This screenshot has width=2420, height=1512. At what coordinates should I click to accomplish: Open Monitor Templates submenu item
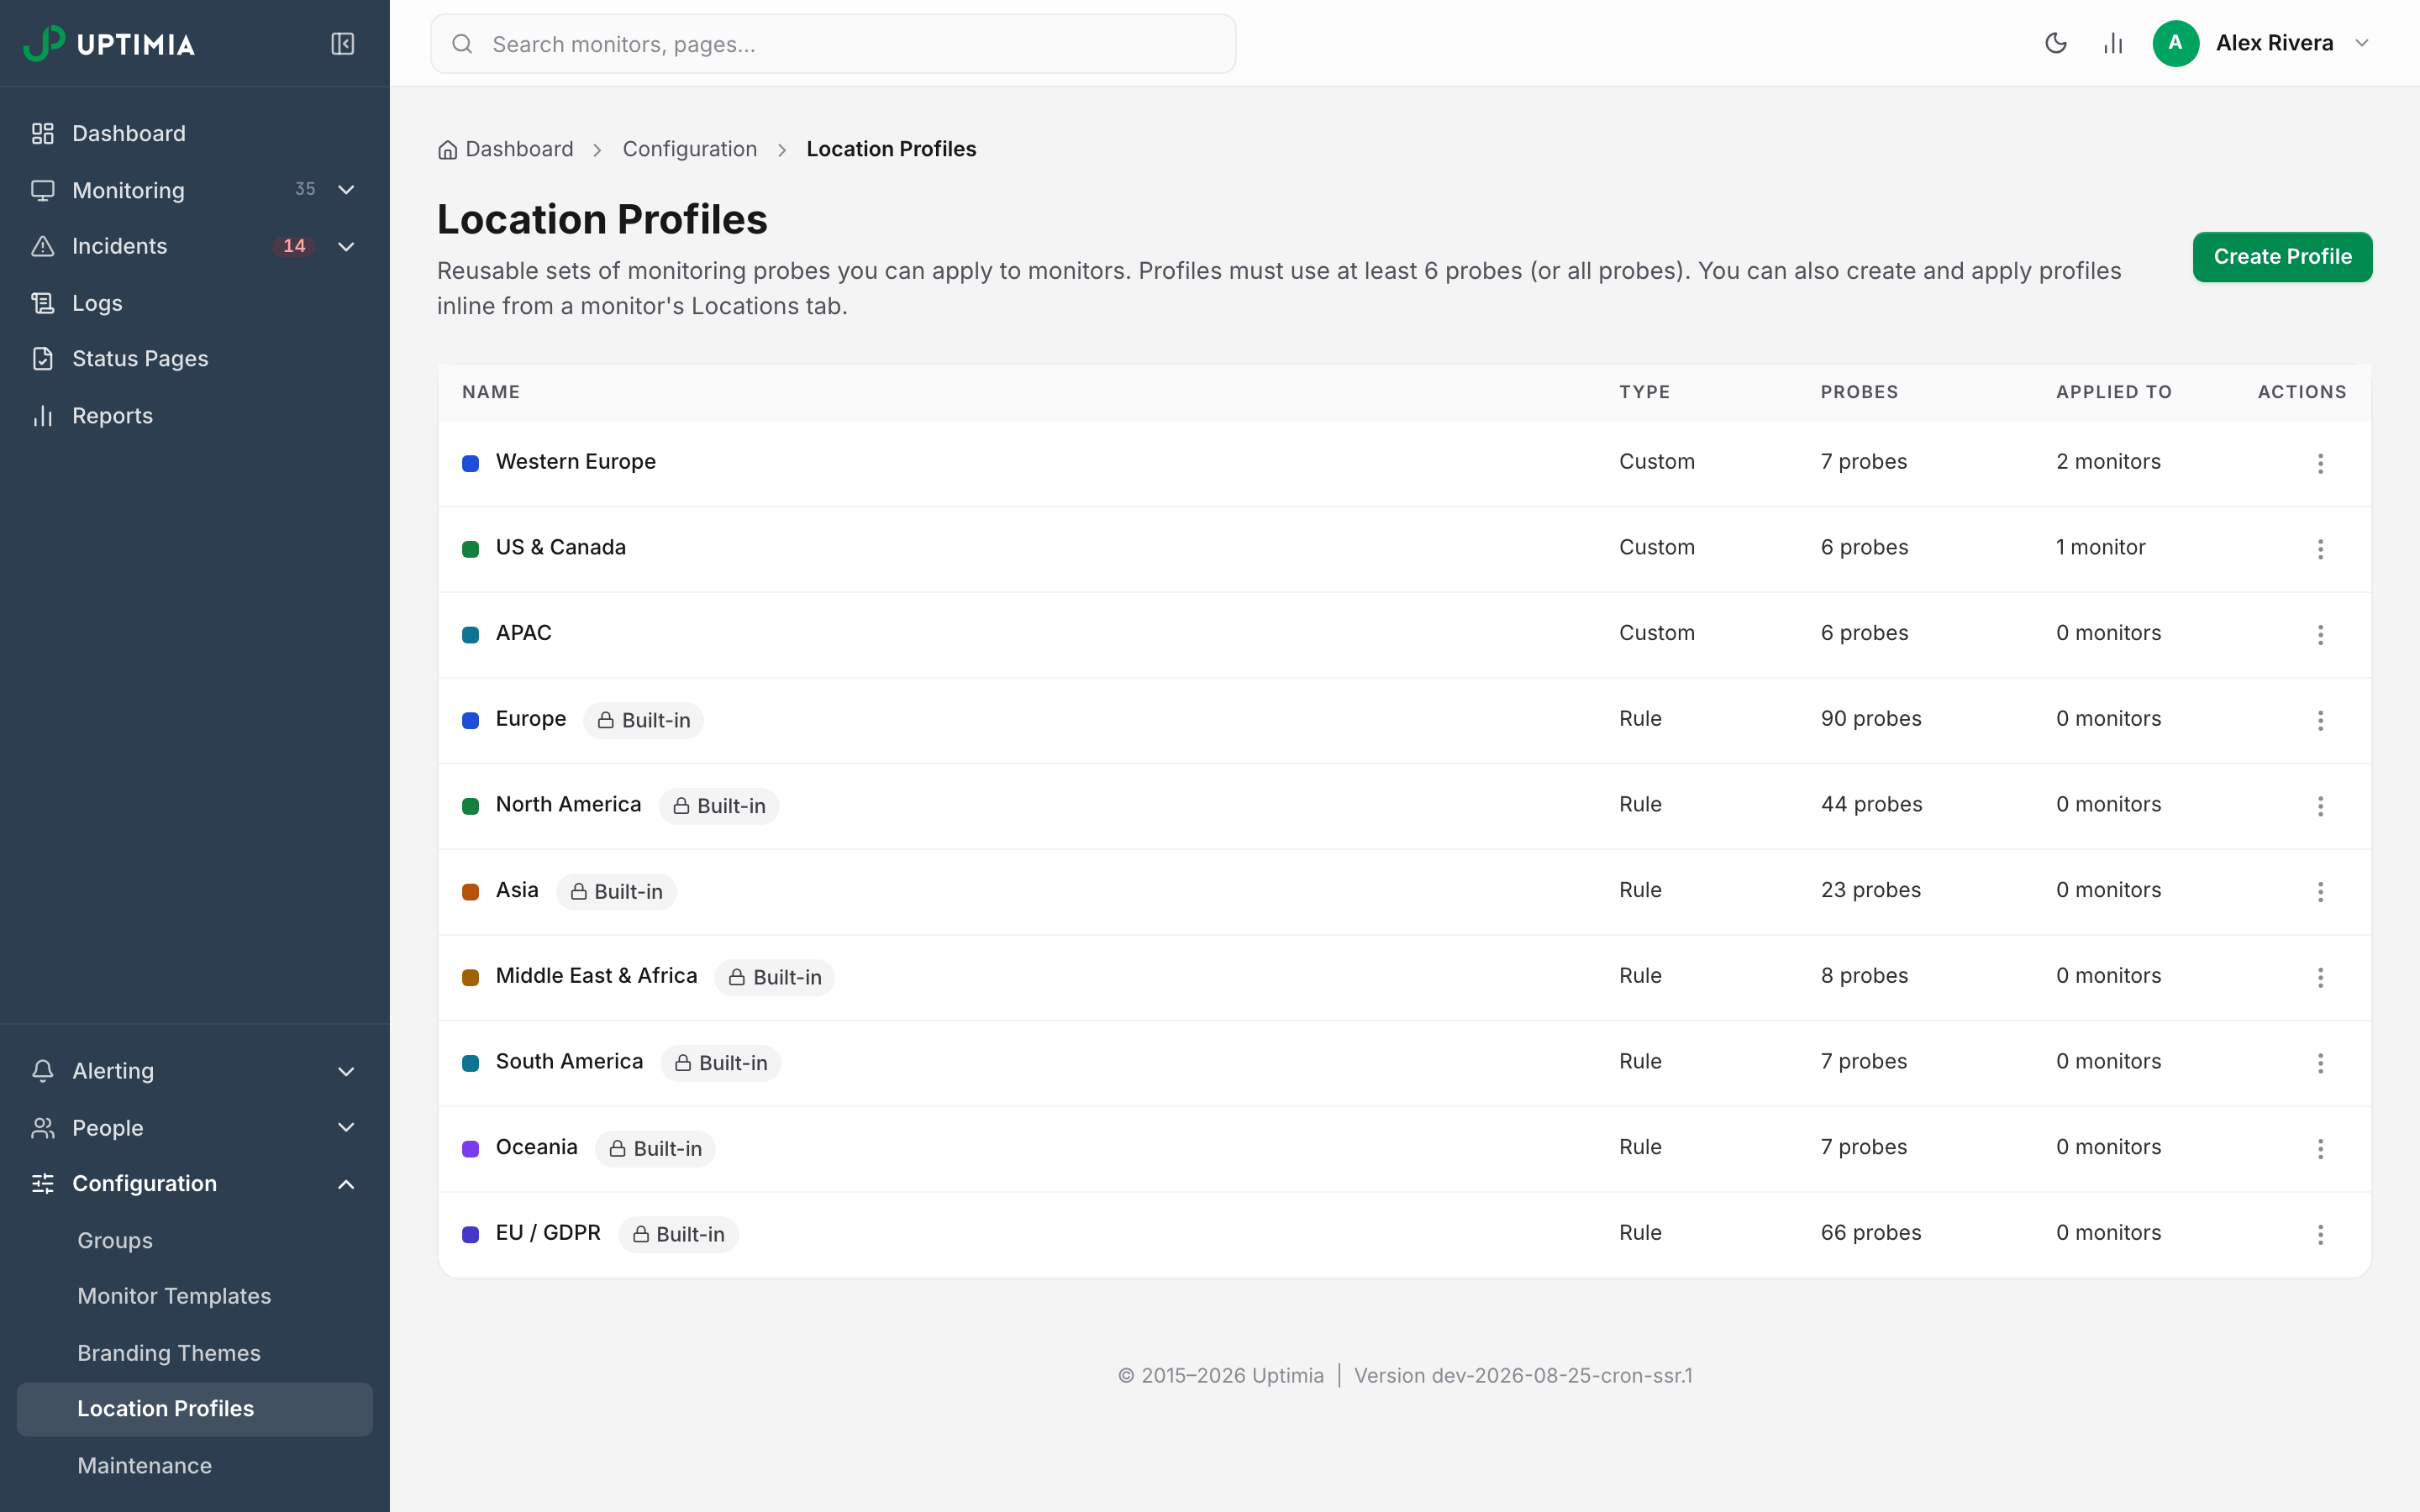click(x=194, y=1296)
